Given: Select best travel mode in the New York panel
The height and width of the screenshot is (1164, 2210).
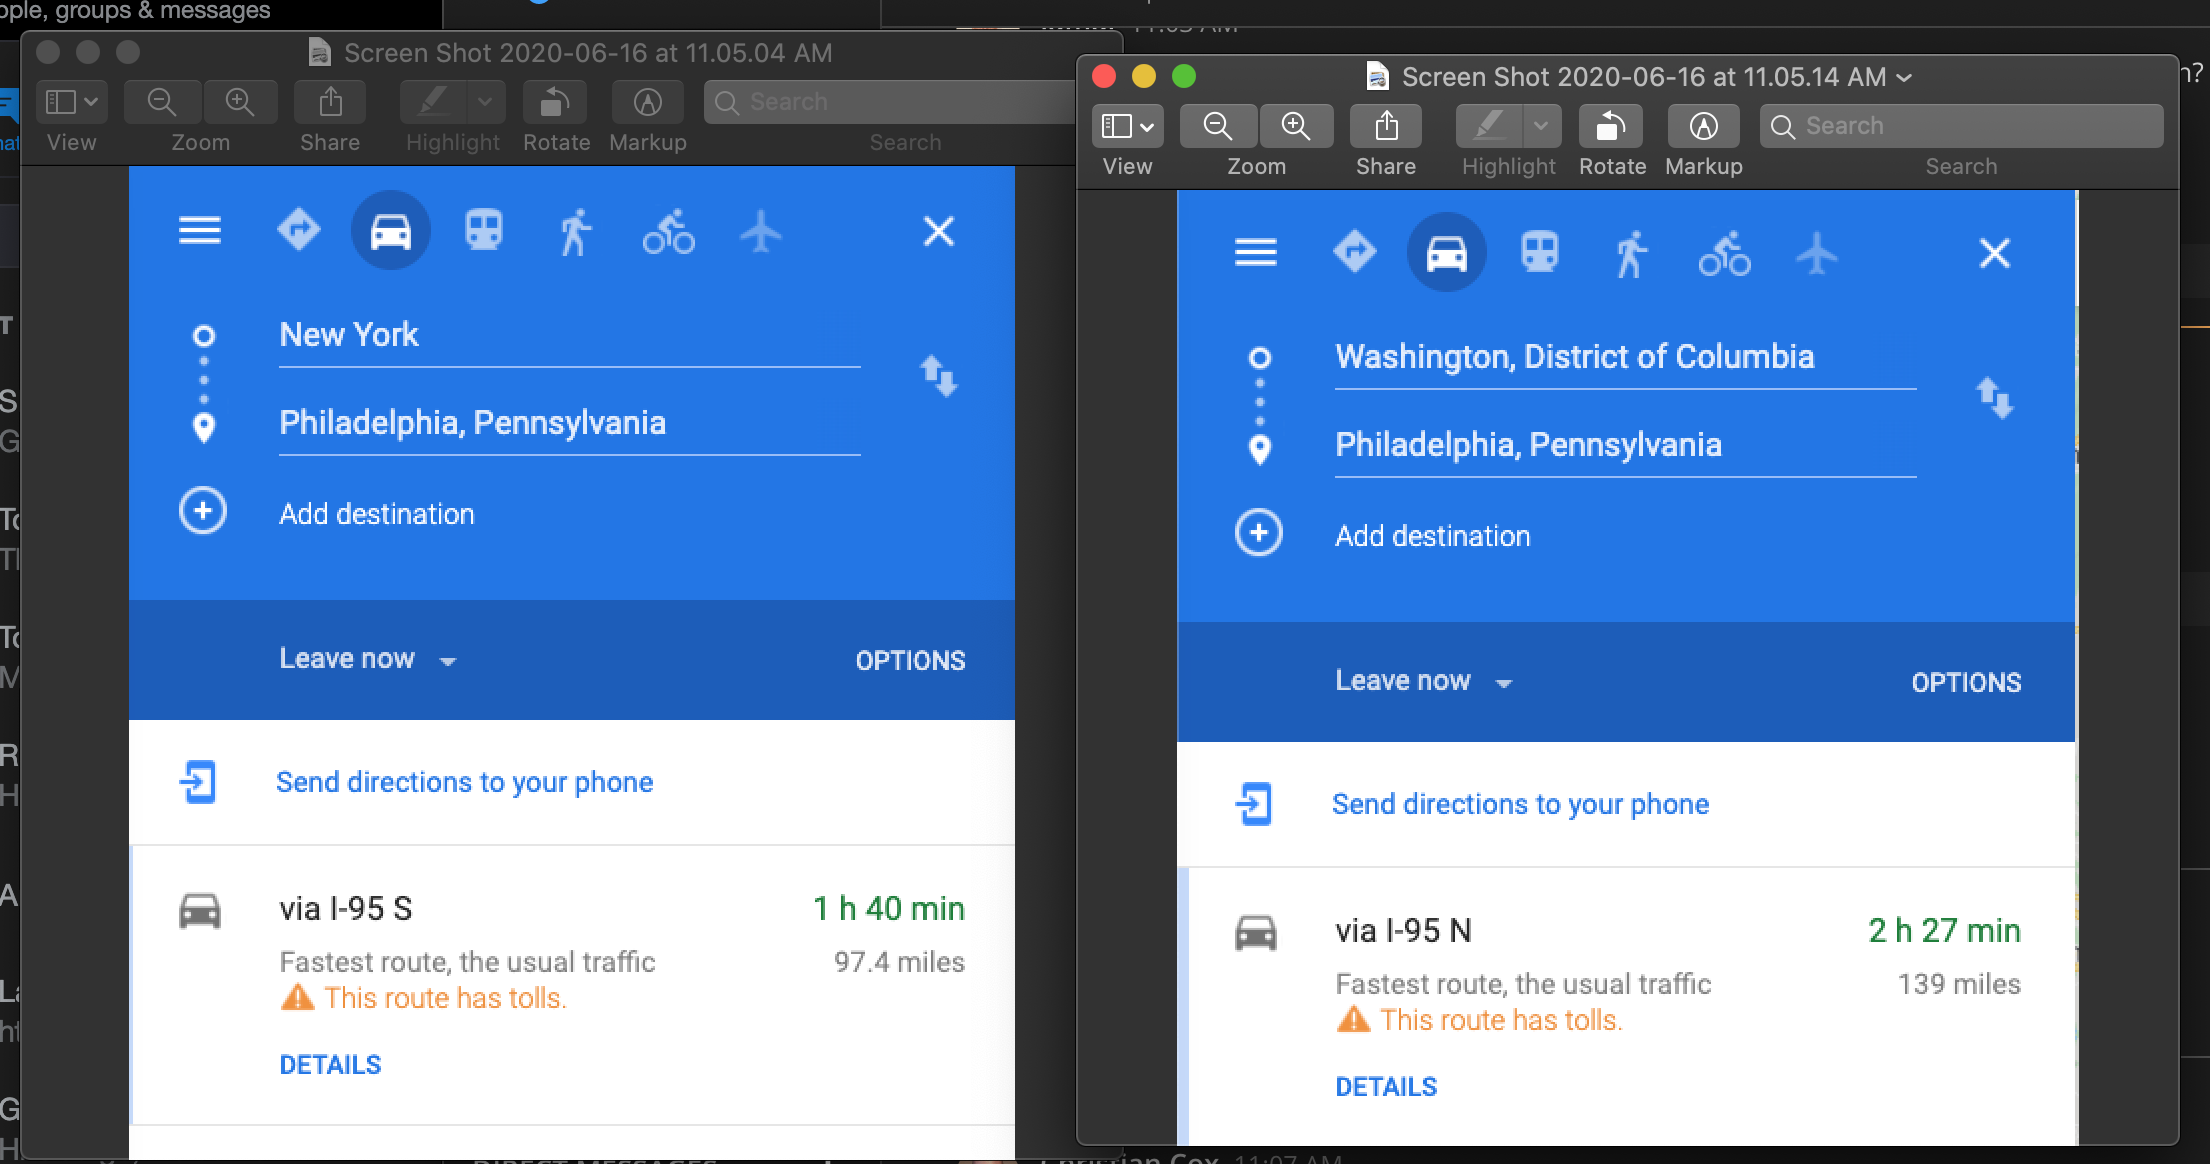Looking at the screenshot, I should point(298,230).
